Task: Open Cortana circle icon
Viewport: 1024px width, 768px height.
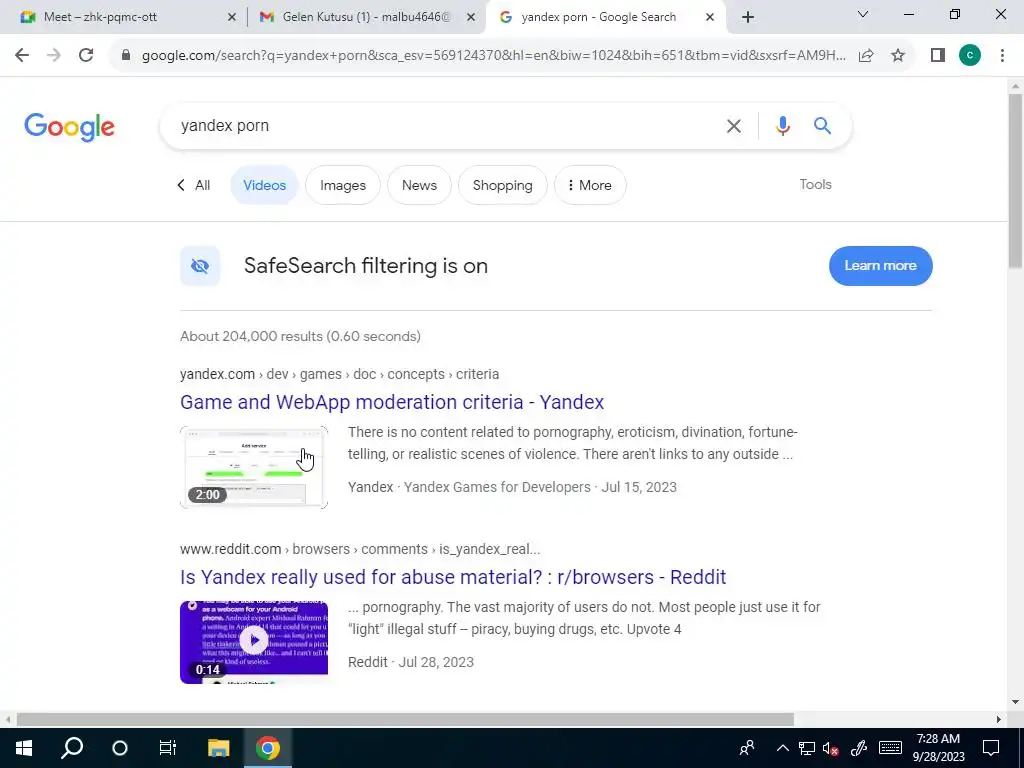Action: tap(120, 748)
